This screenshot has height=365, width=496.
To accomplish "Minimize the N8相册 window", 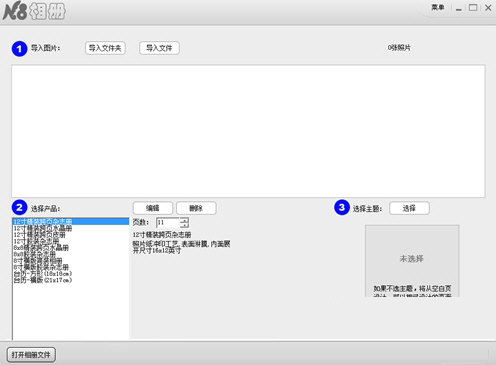I will (x=459, y=8).
